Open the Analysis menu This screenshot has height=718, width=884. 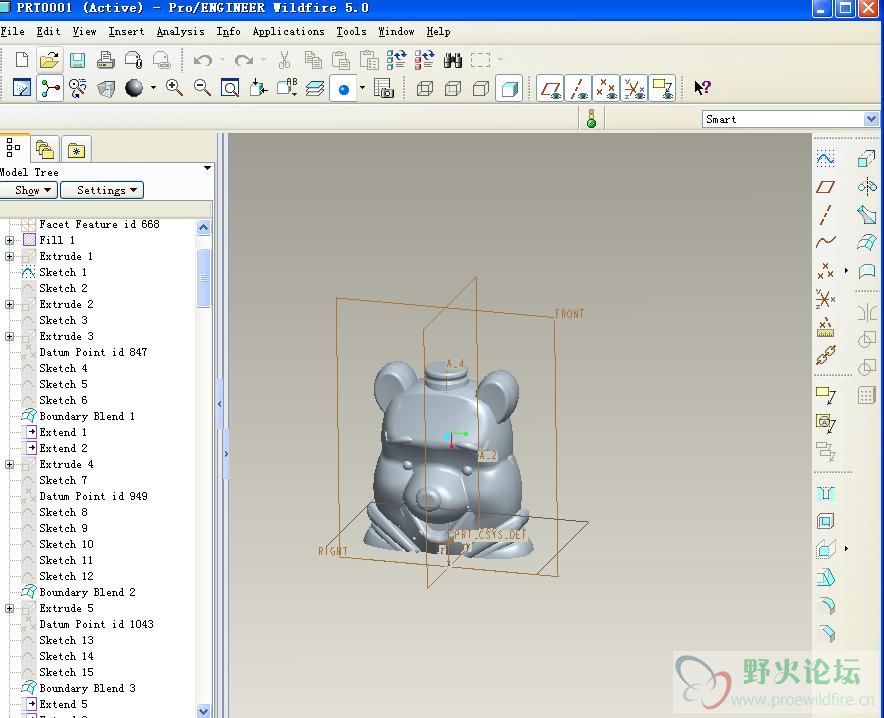click(180, 32)
